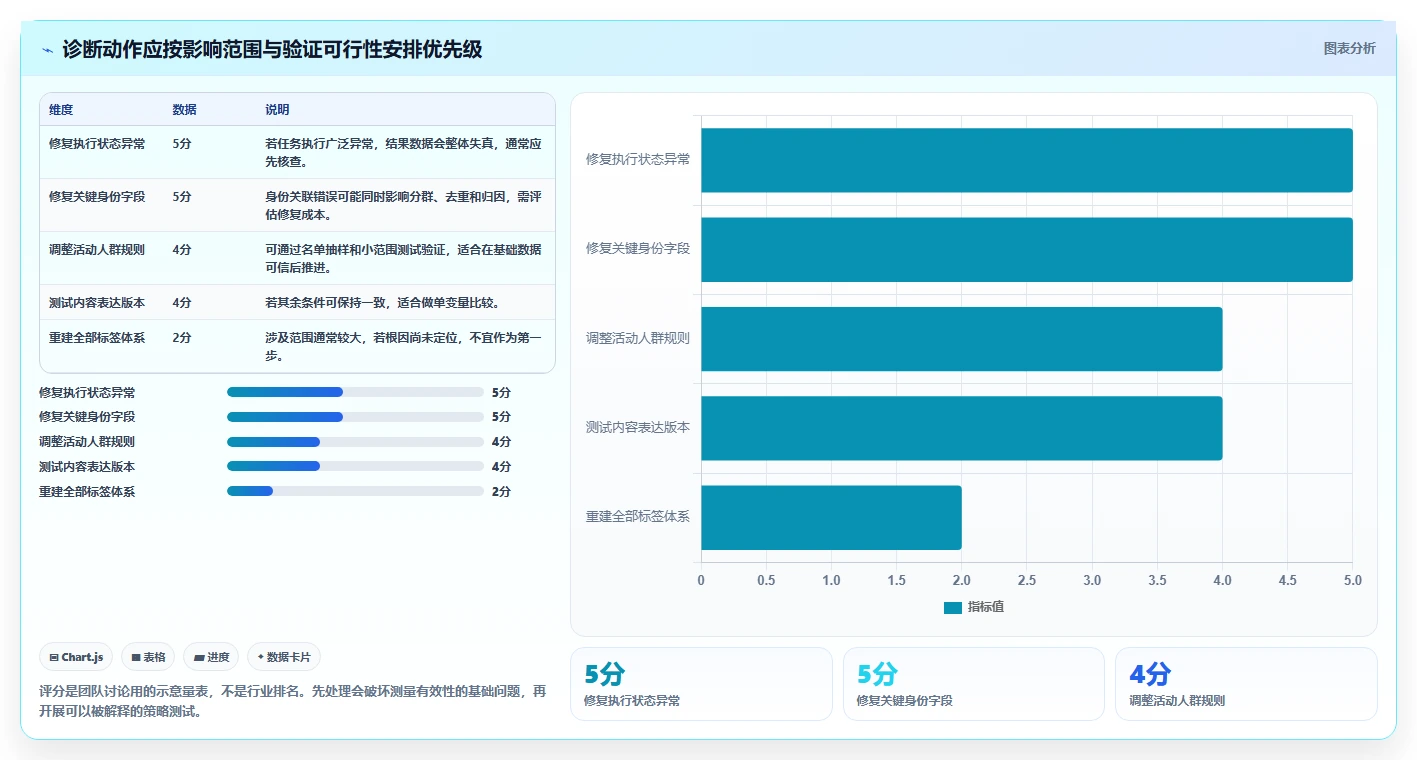Click description starting 若任务执行广泛异常
The height and width of the screenshot is (760, 1417).
[x=404, y=152]
